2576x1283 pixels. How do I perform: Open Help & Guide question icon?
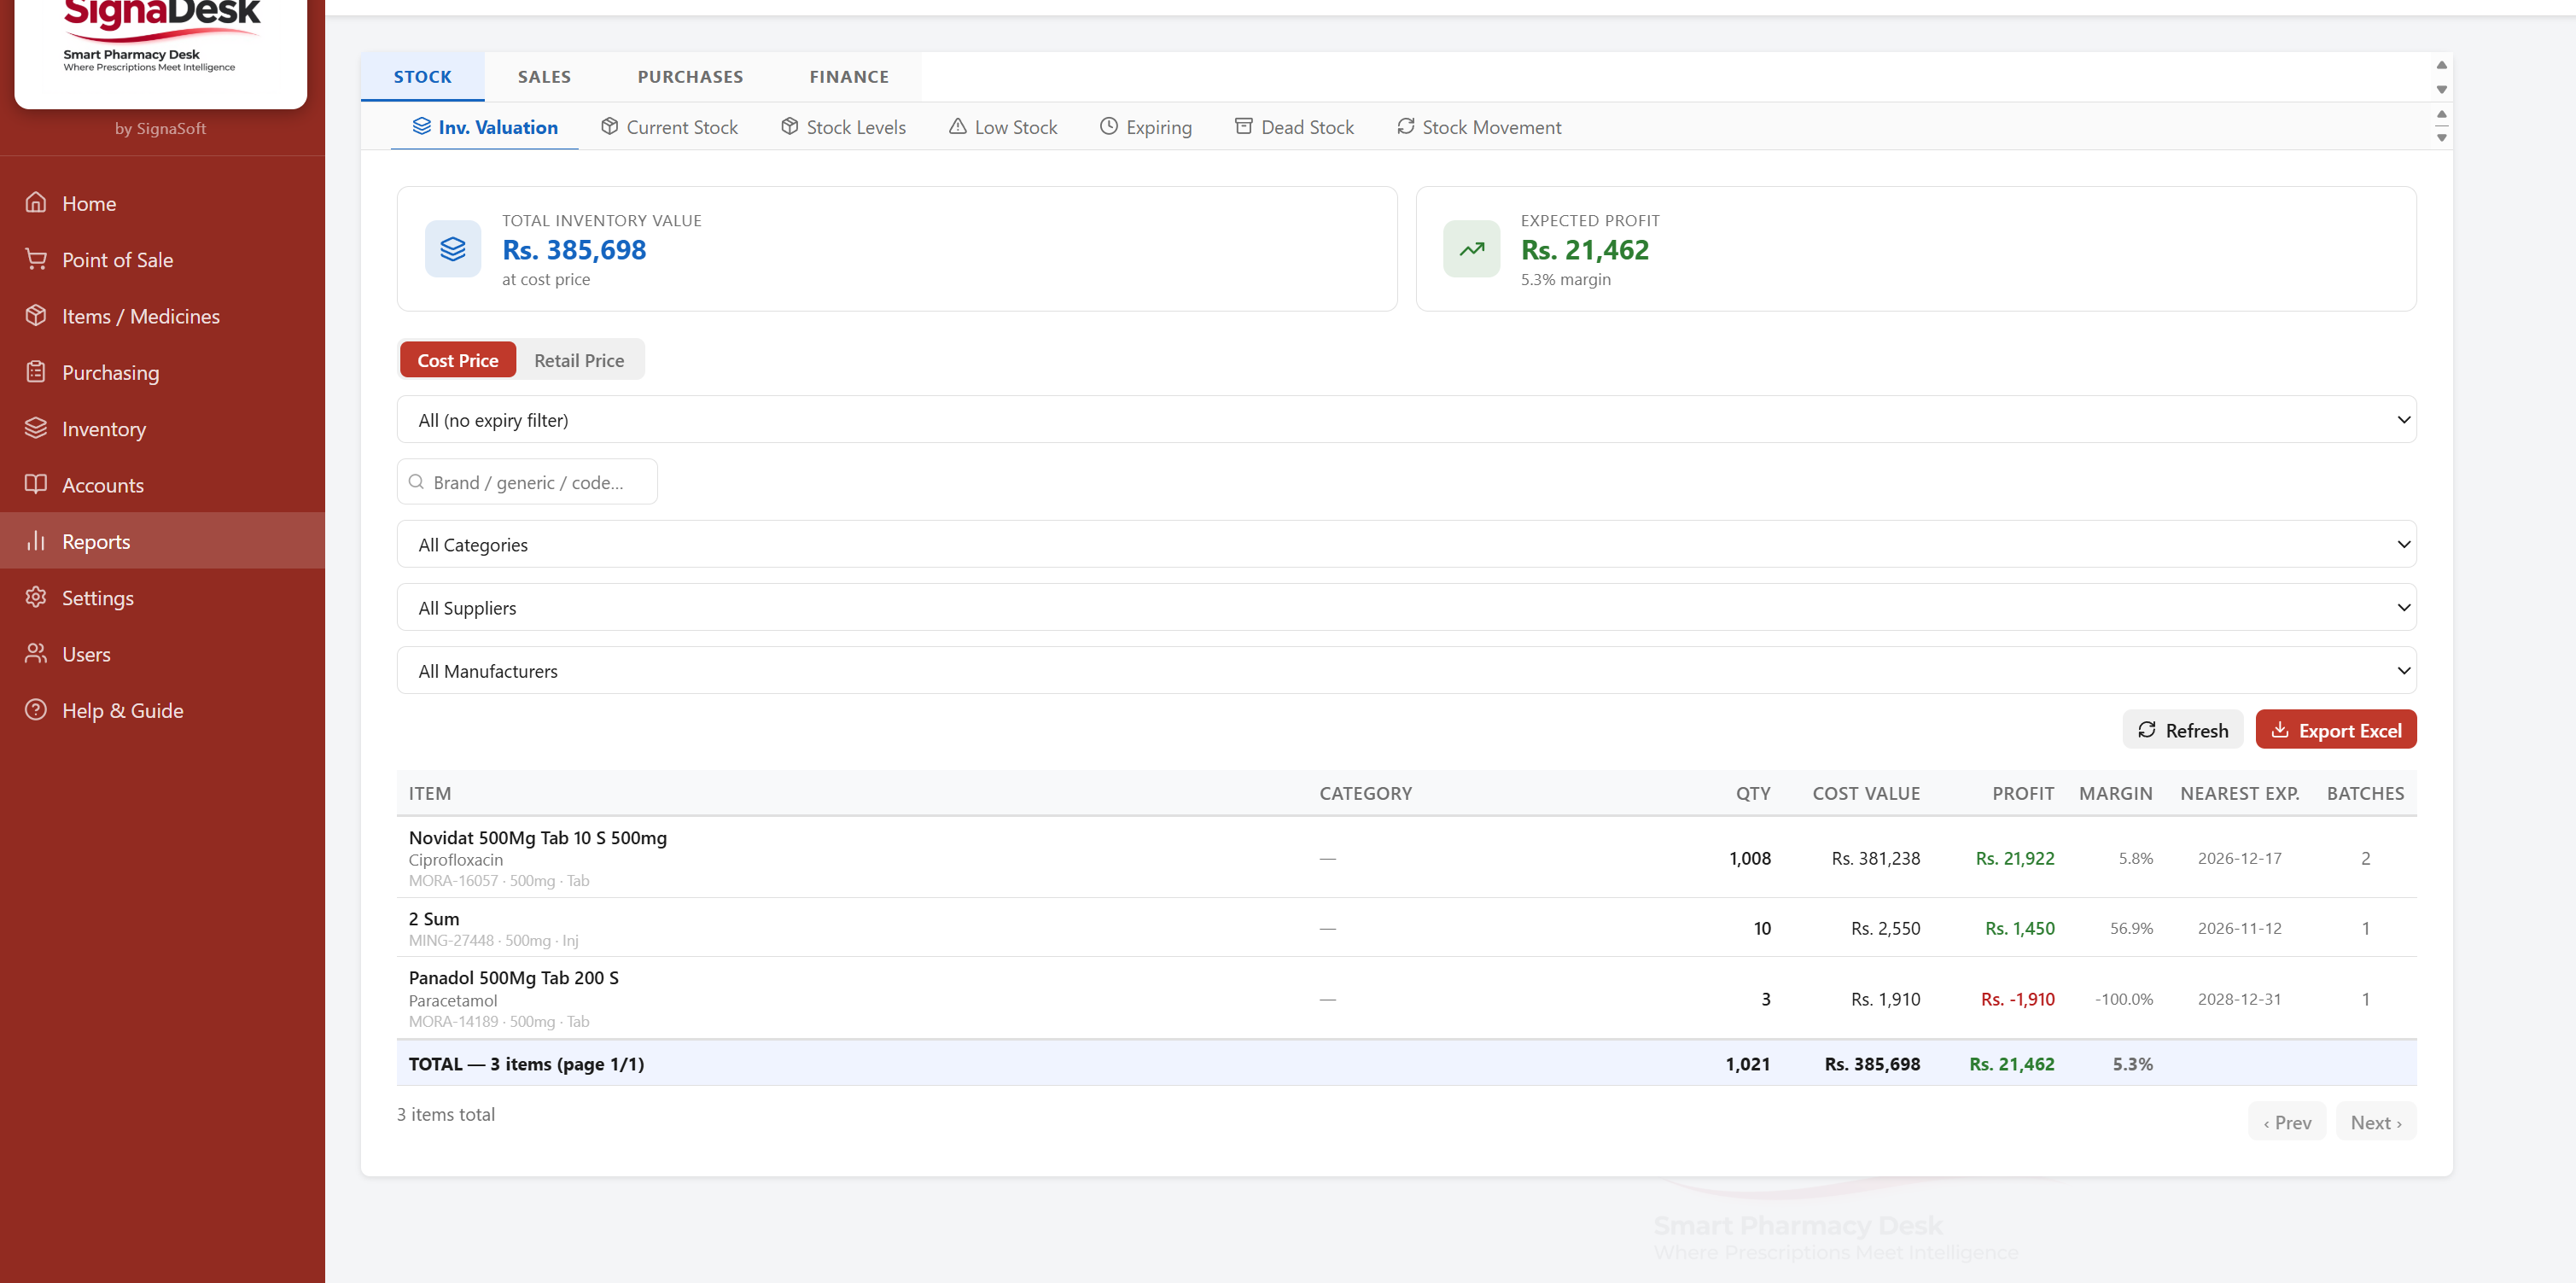[36, 710]
